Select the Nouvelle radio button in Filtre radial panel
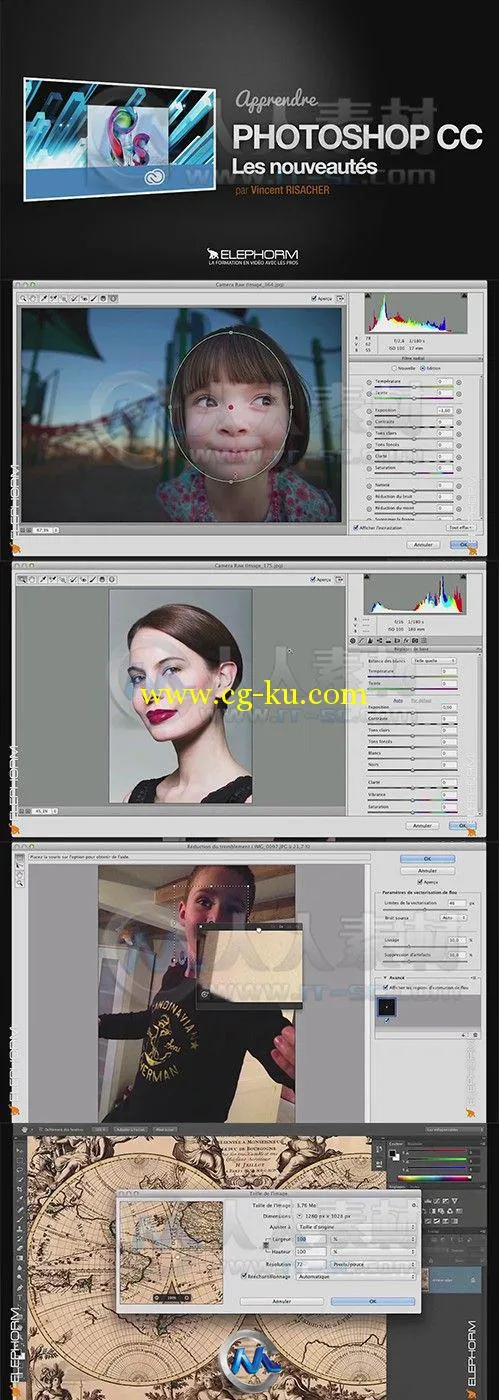Viewport: 499px width, 1400px height. [x=394, y=368]
